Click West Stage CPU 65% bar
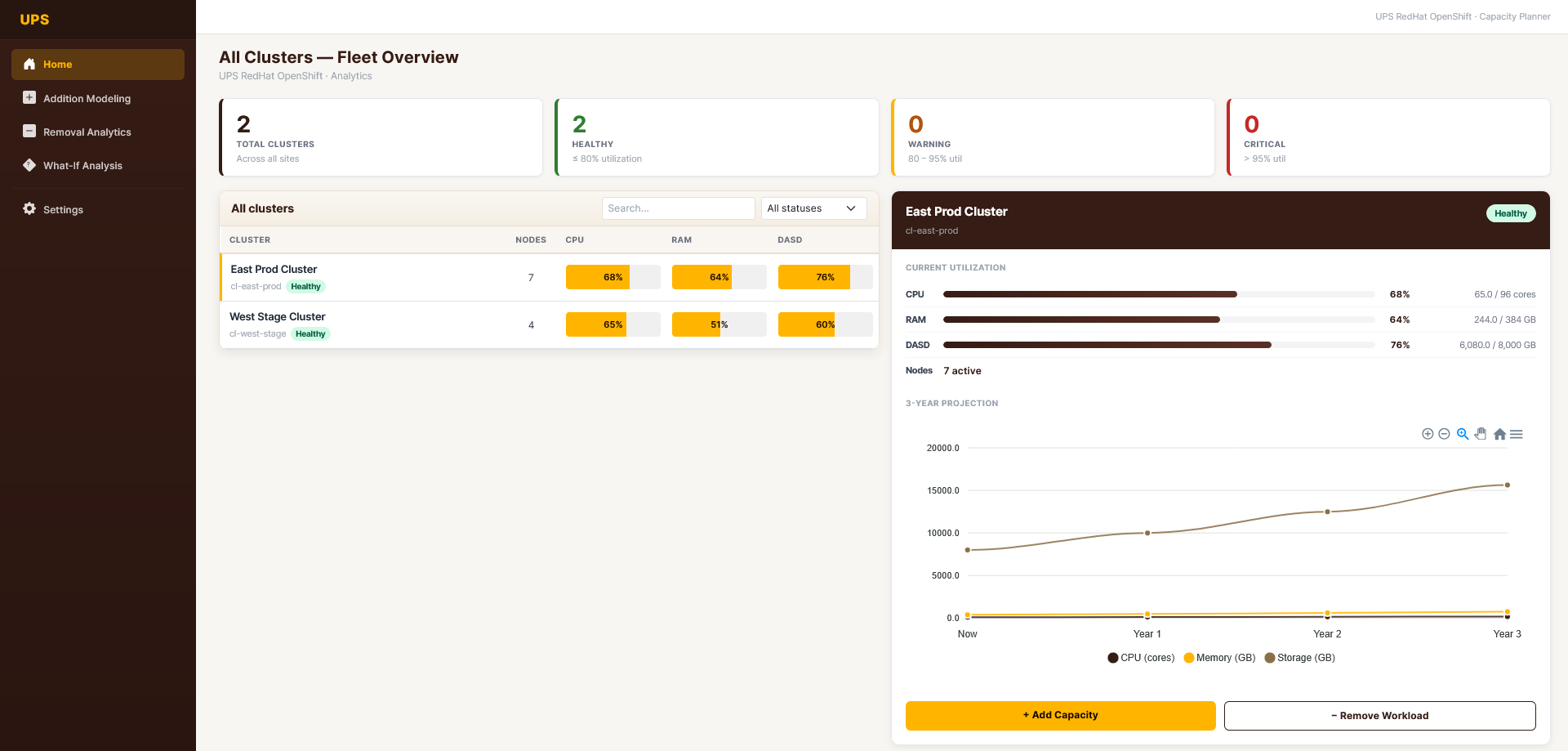Viewport: 1568px width, 756px height. tap(613, 325)
